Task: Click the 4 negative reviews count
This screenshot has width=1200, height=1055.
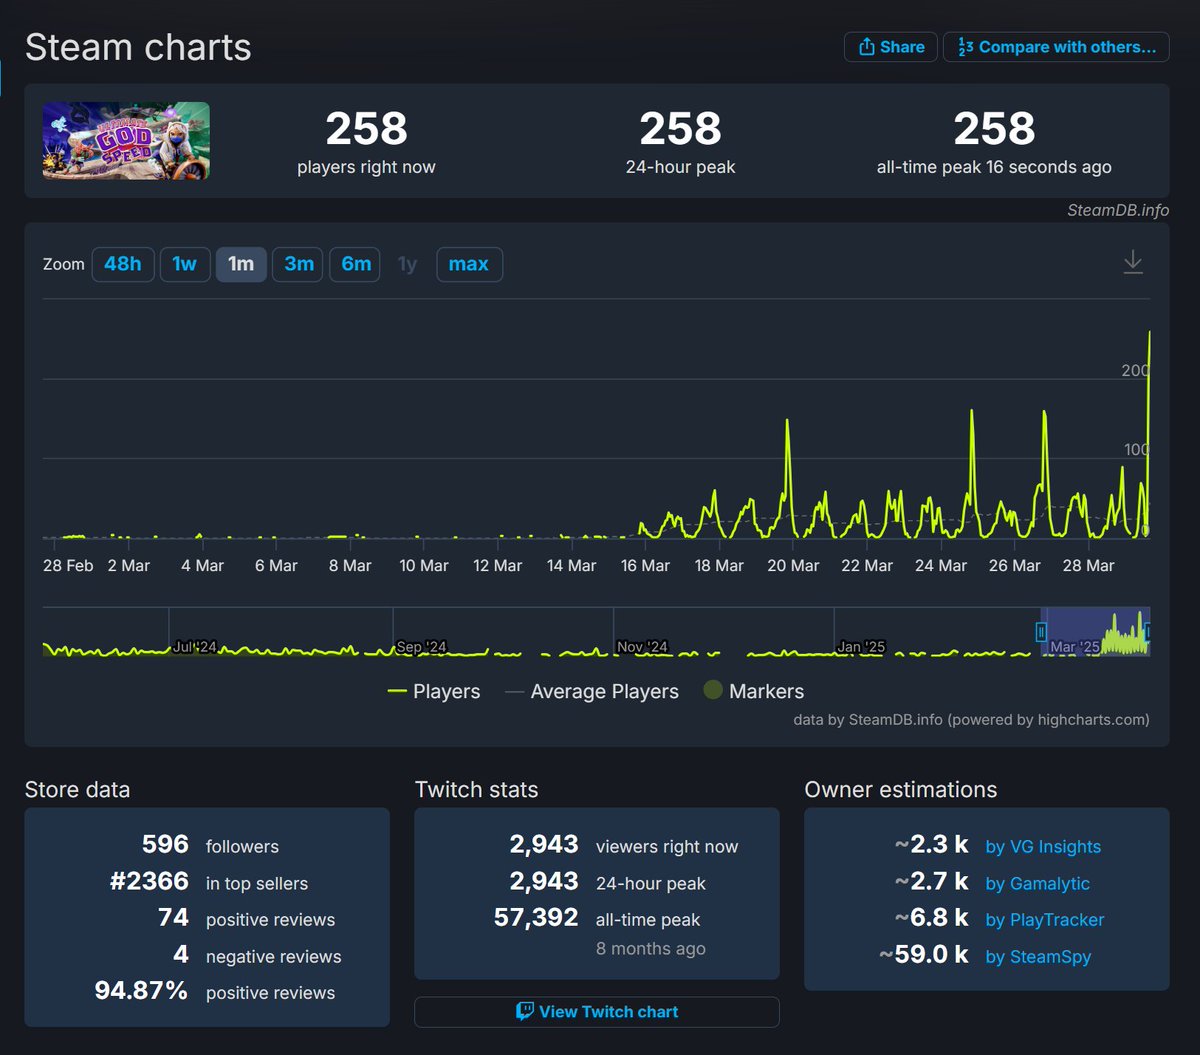Action: (181, 954)
